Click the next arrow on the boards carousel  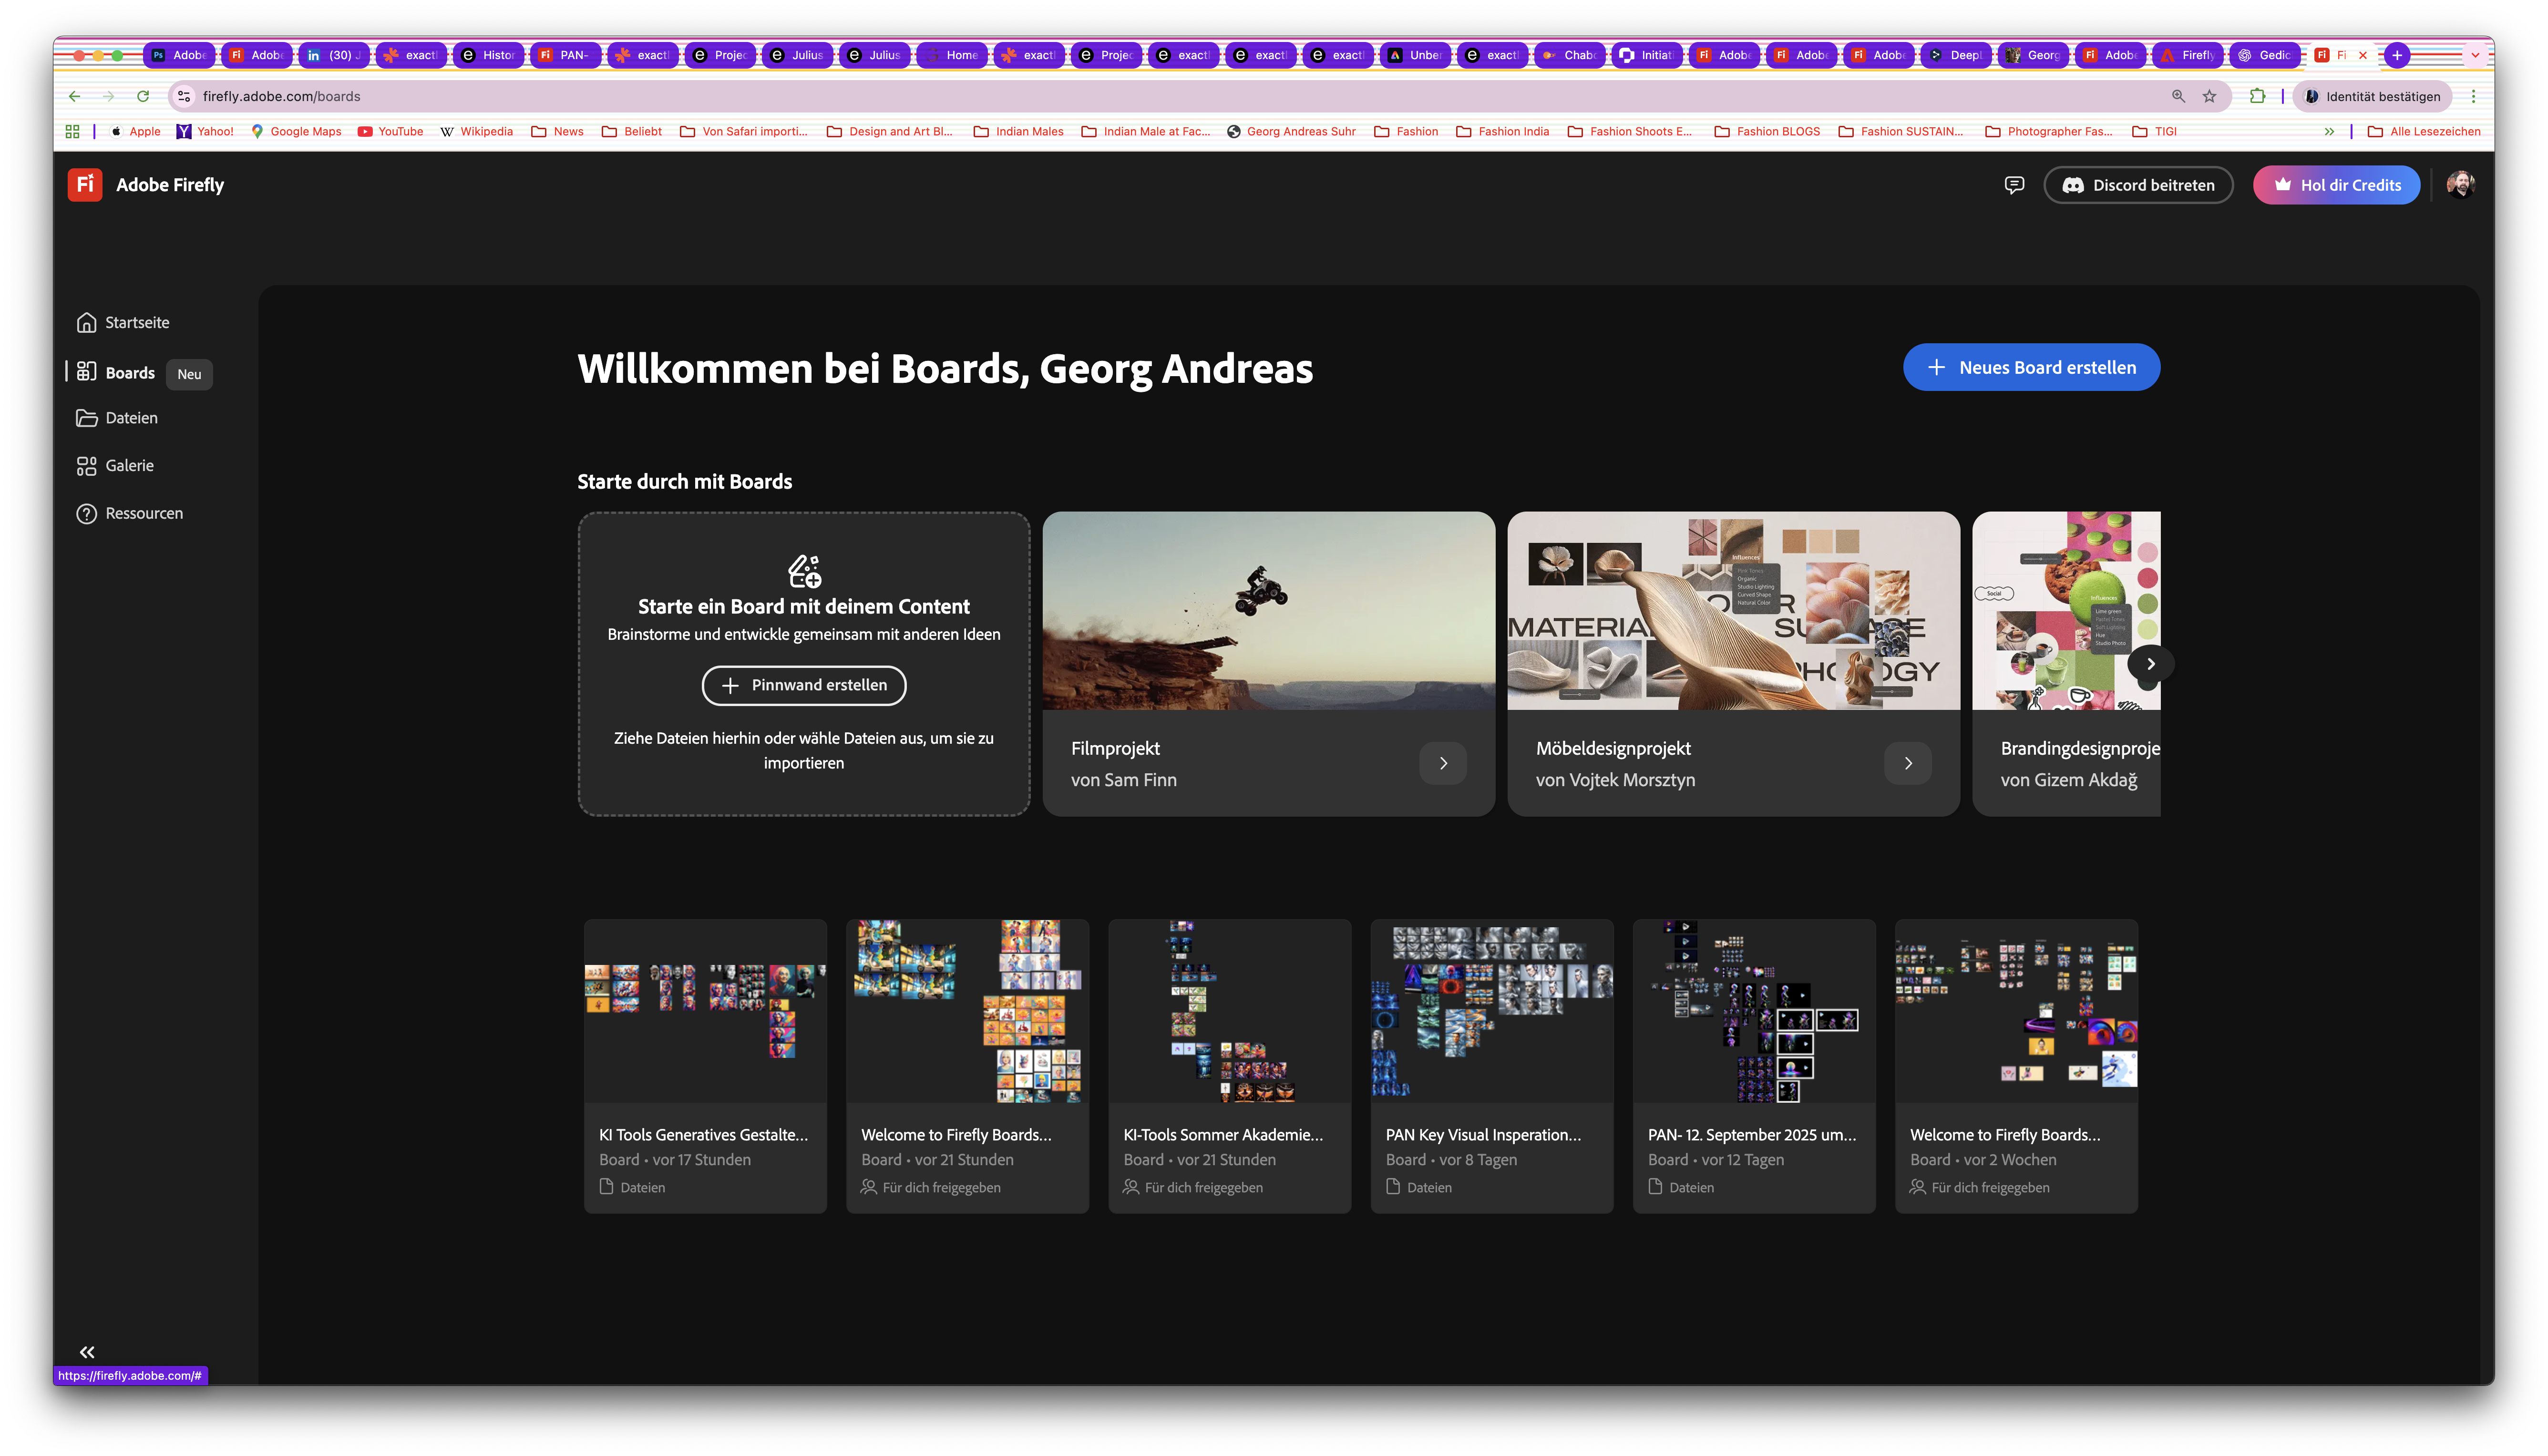click(2150, 663)
